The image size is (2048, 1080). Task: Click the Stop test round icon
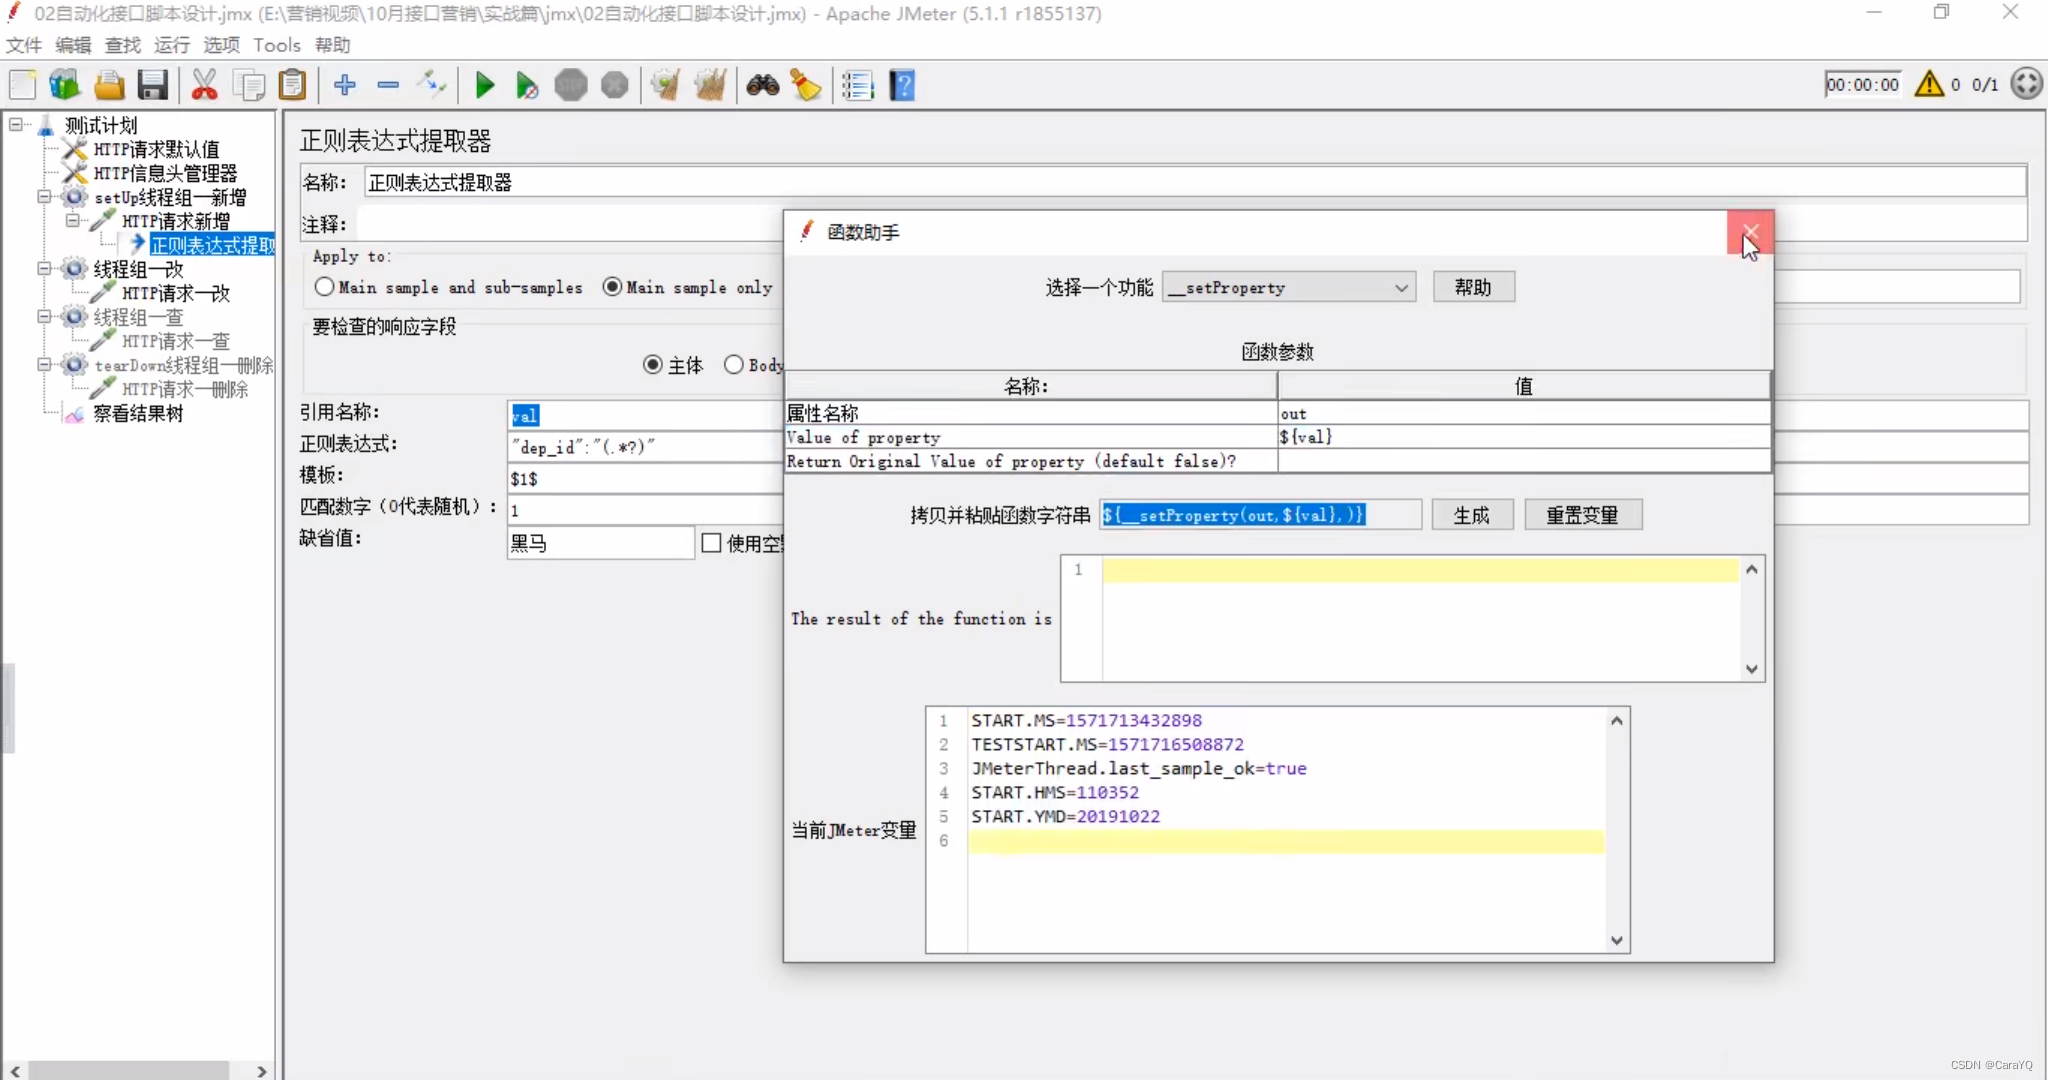pos(571,85)
